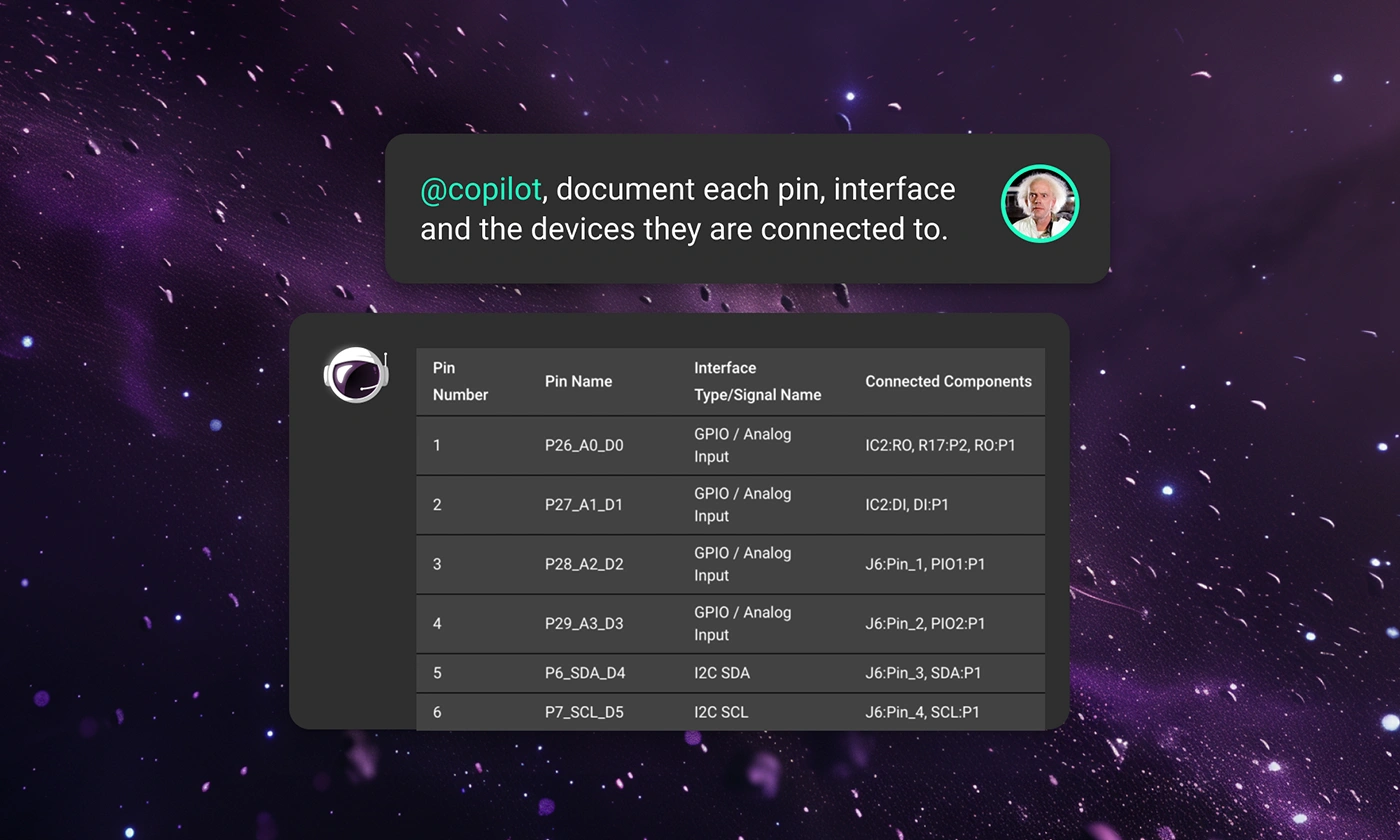
Task: Click the astronaut helmet copilot avatar
Action: point(356,375)
